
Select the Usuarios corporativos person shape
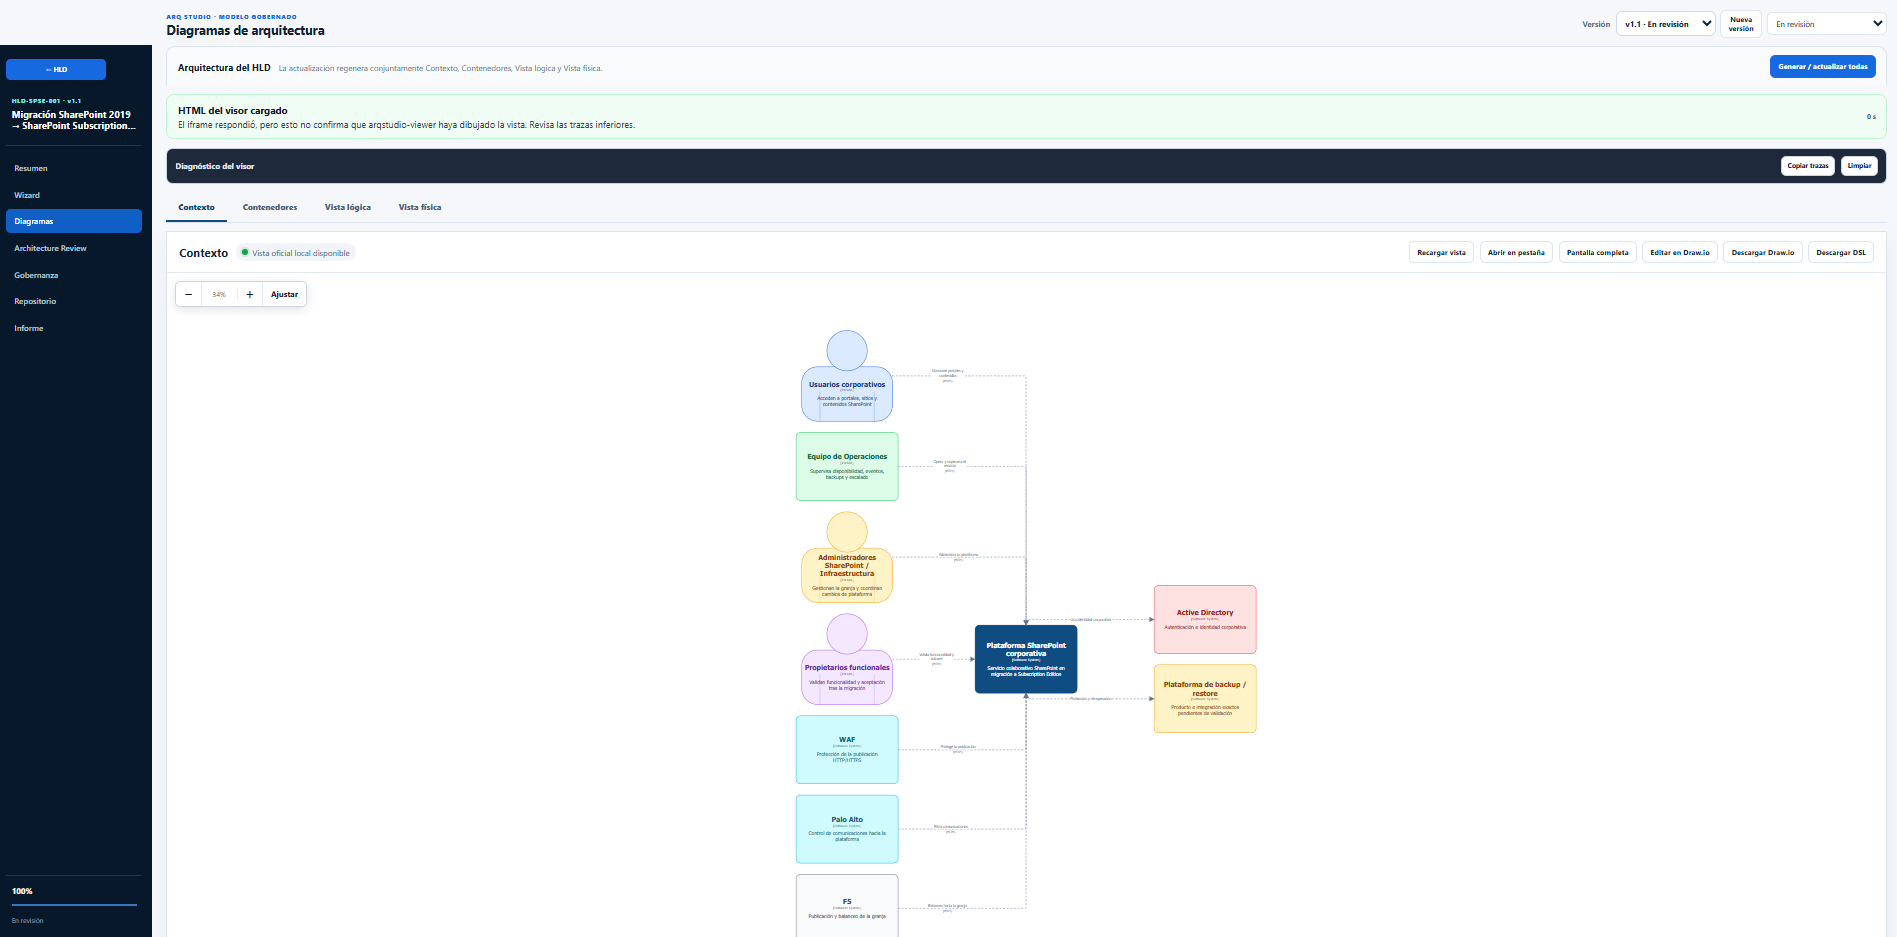847,376
